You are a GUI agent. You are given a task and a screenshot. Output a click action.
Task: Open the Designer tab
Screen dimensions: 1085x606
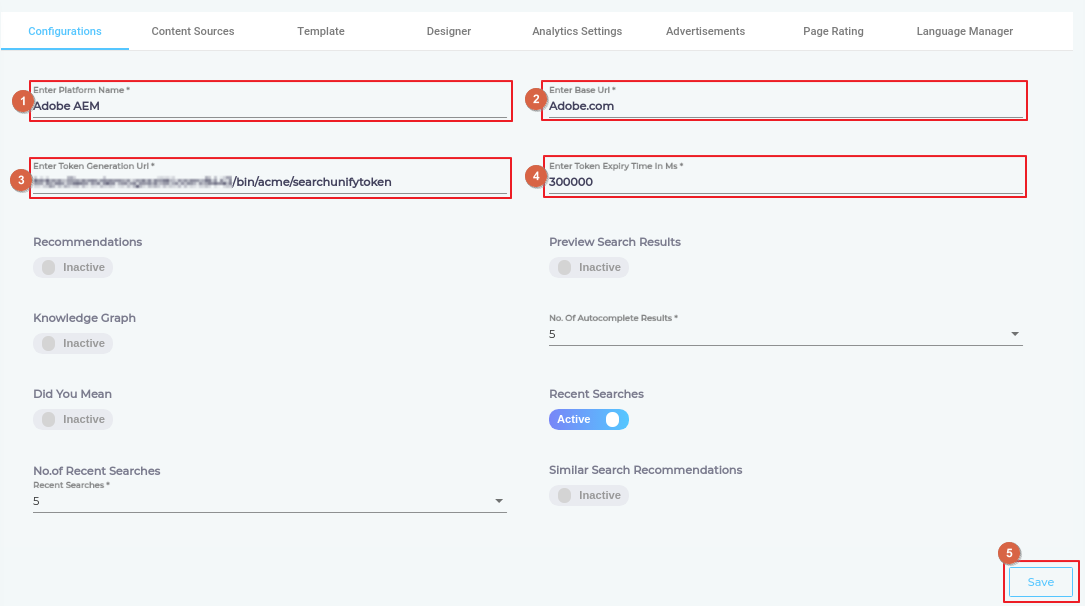click(x=449, y=31)
